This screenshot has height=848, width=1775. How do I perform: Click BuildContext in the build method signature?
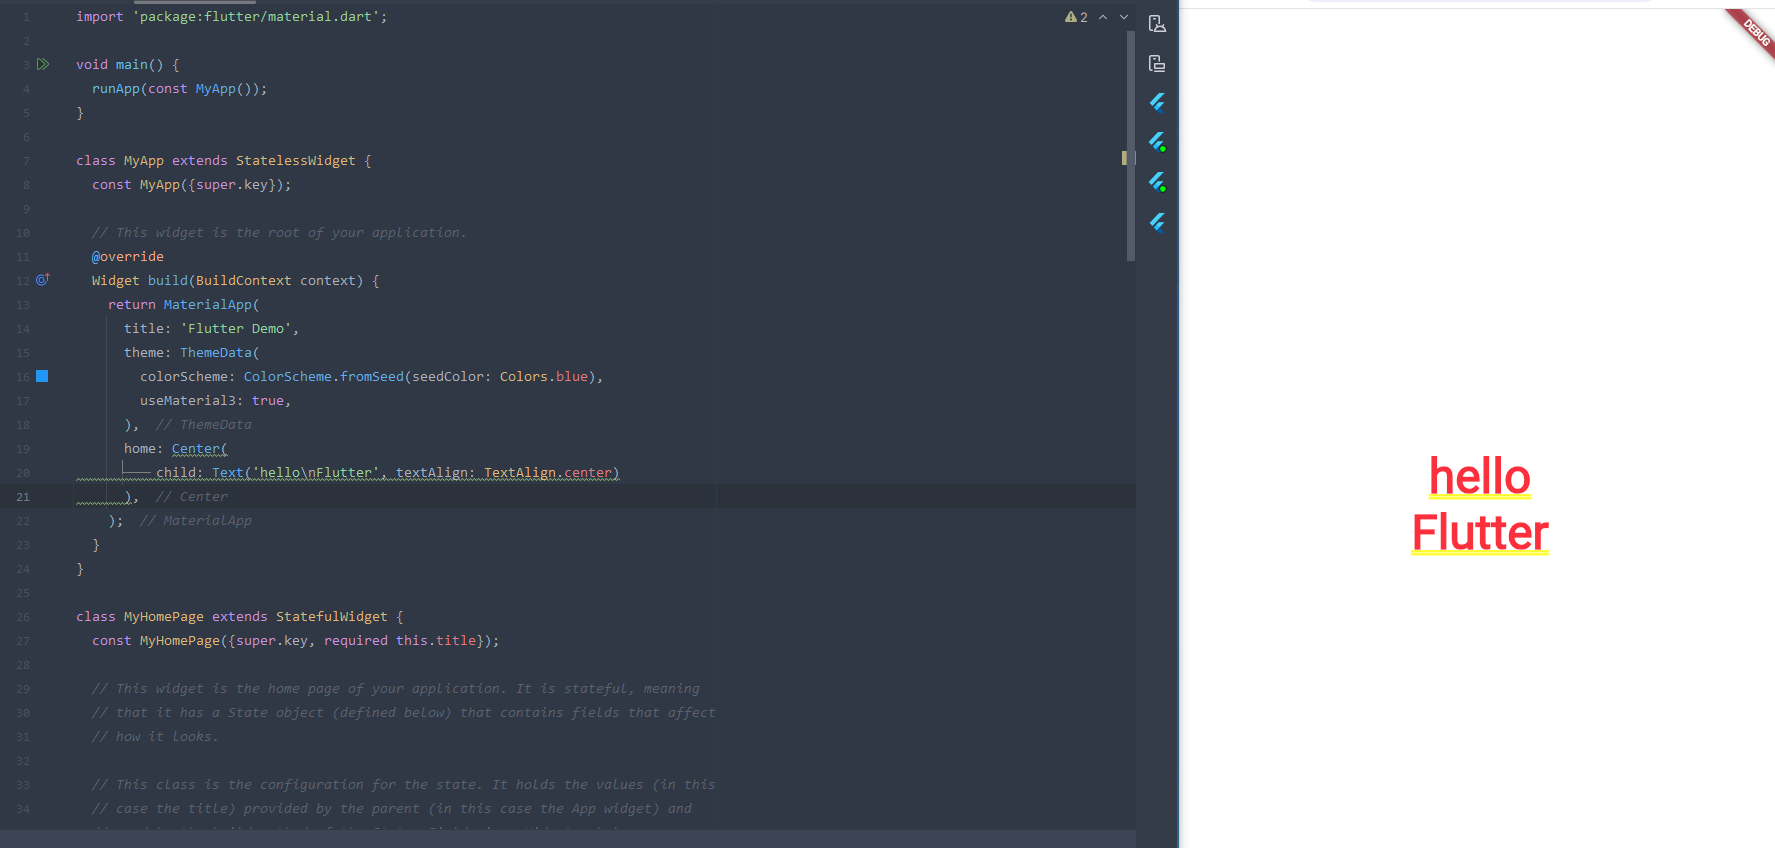coord(243,281)
